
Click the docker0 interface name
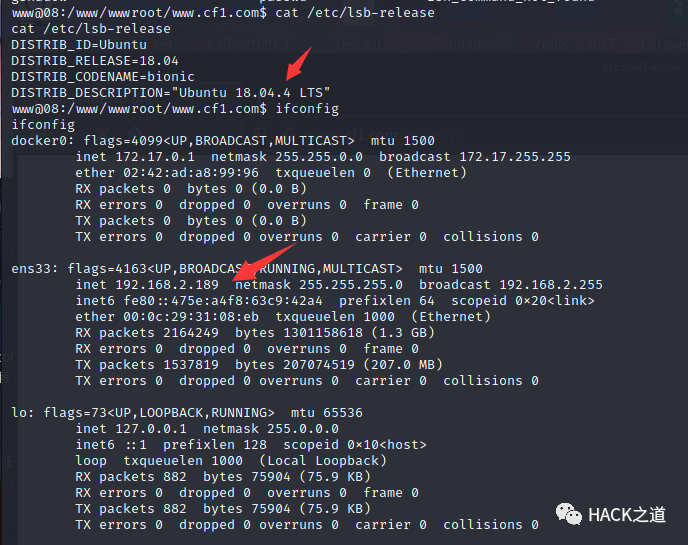pyautogui.click(x=39, y=141)
